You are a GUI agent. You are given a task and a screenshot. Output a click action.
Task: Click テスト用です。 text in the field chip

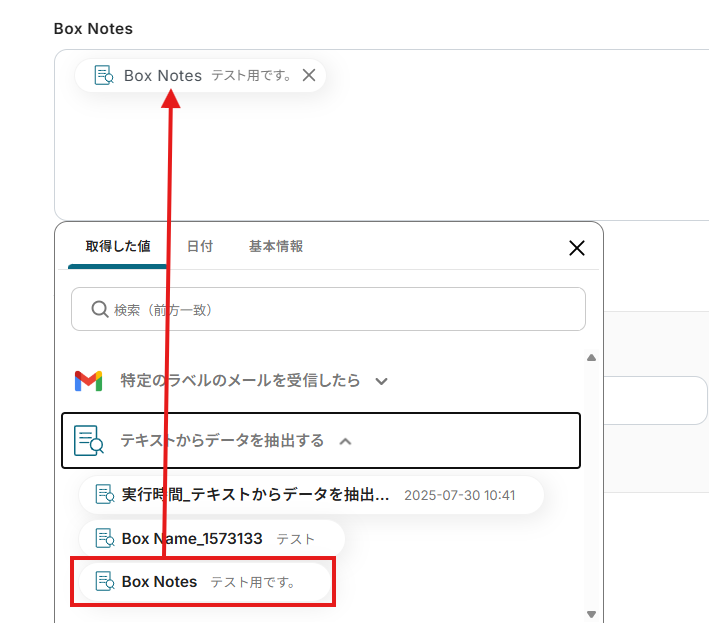point(251,75)
